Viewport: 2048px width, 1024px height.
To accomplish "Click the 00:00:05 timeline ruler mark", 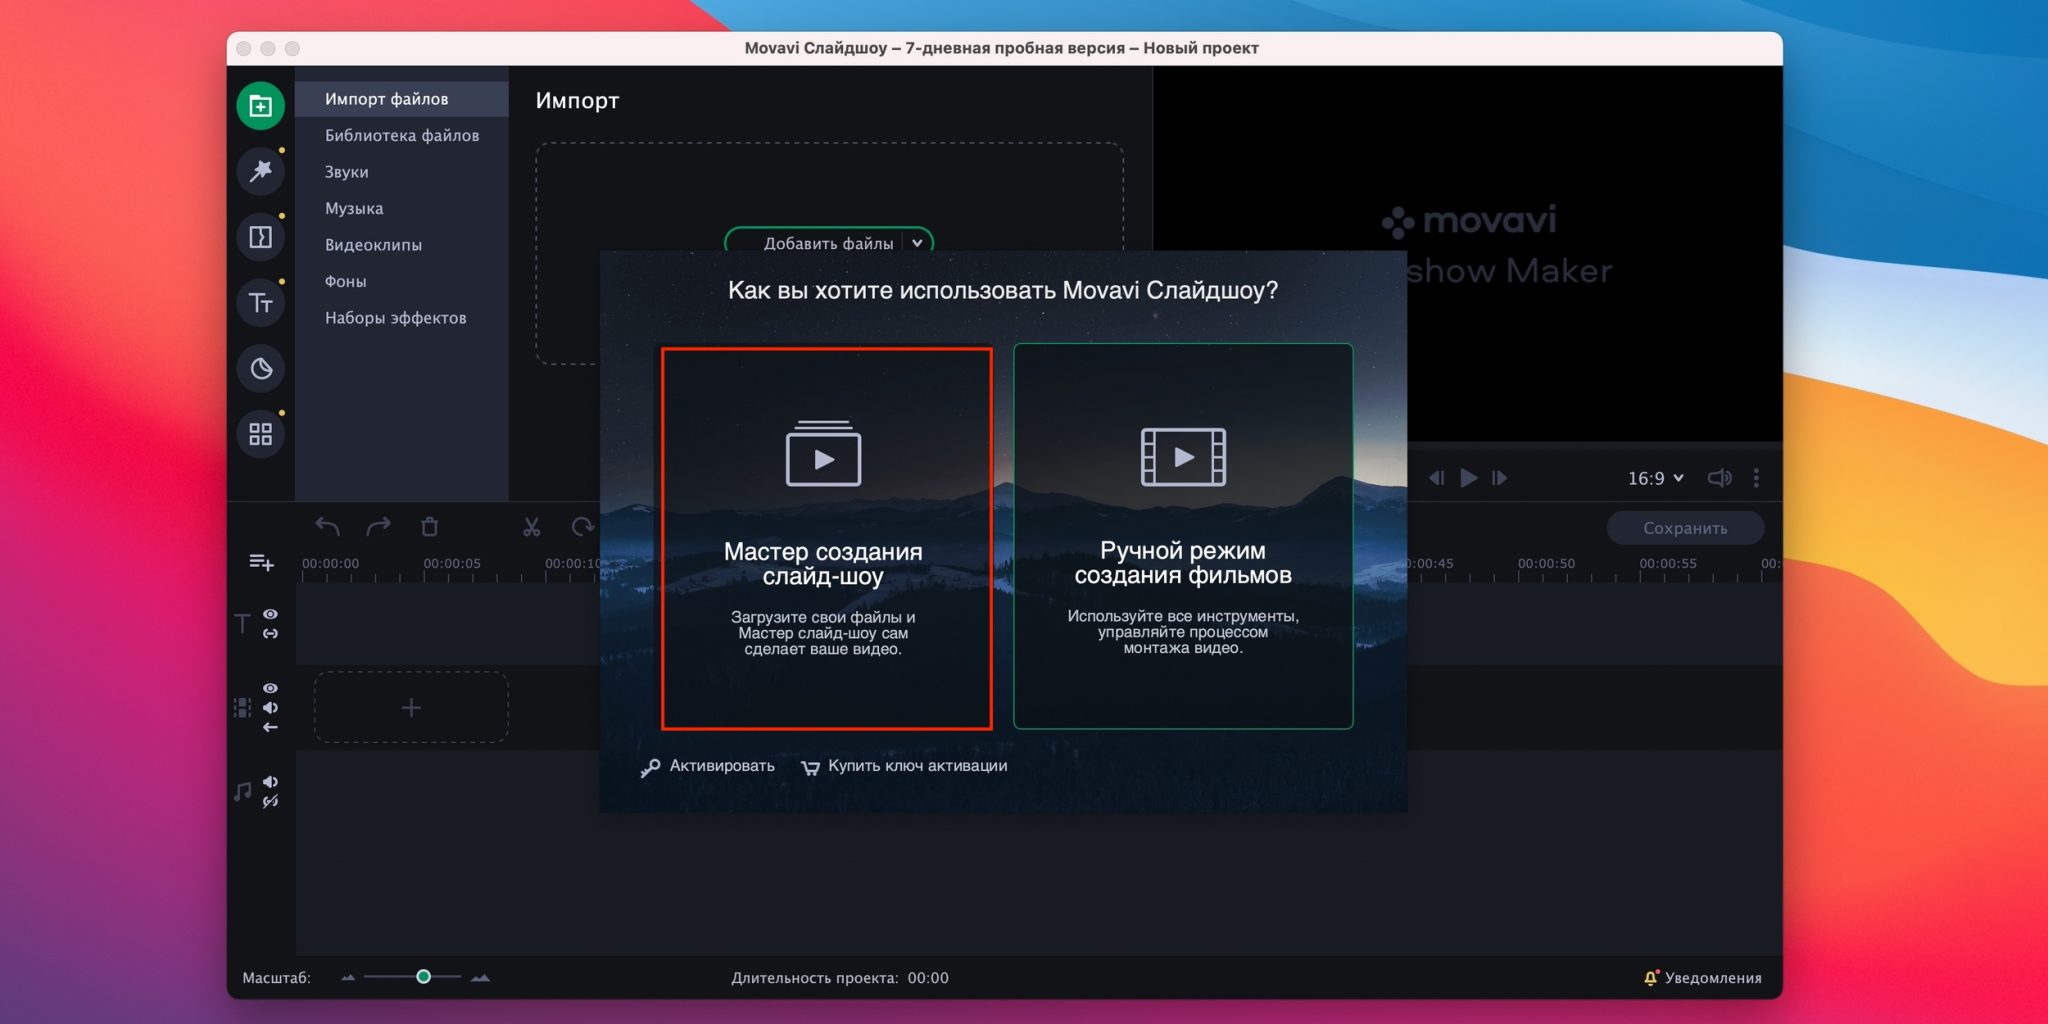I will tap(451, 564).
